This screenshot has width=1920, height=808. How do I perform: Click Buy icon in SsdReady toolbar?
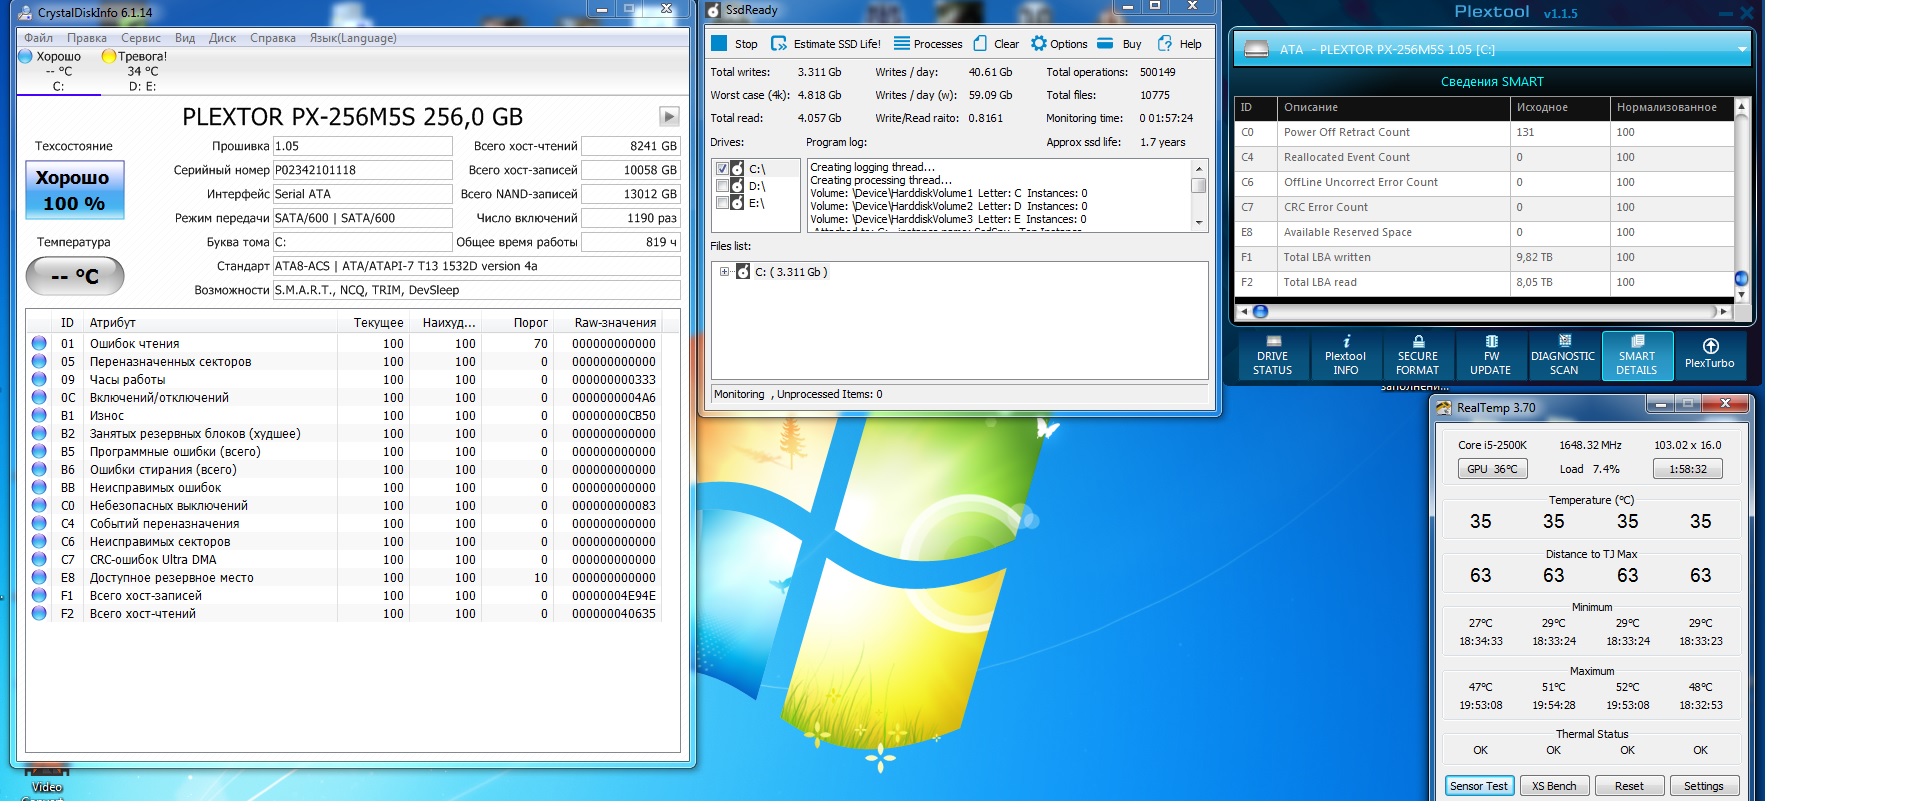[1105, 44]
